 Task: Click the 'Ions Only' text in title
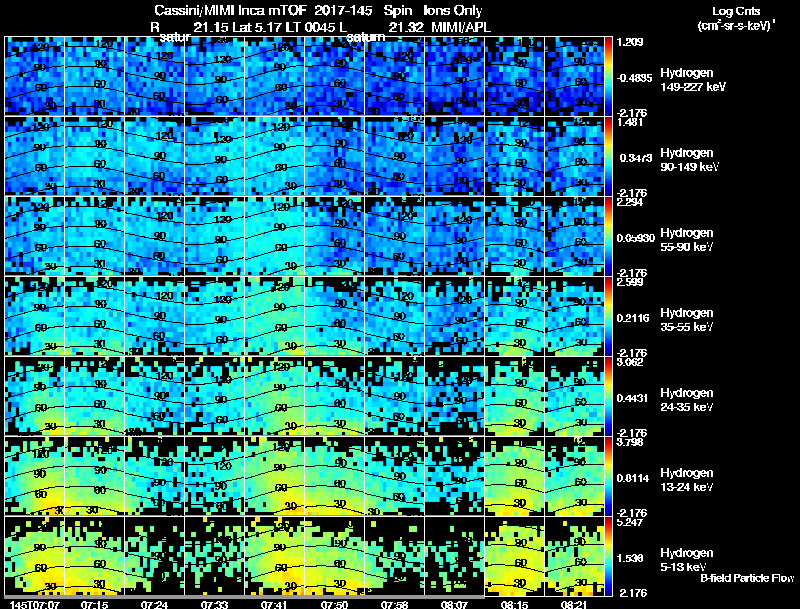coord(453,10)
